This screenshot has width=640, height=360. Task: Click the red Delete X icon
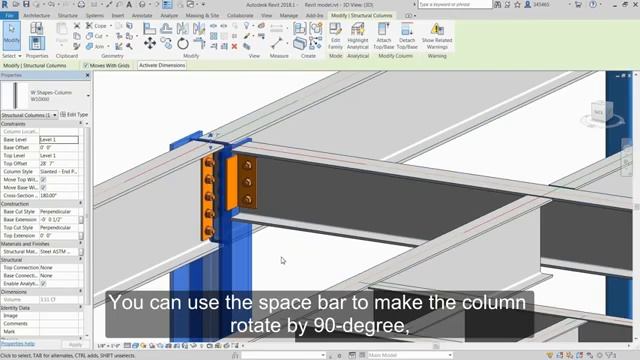click(x=234, y=47)
